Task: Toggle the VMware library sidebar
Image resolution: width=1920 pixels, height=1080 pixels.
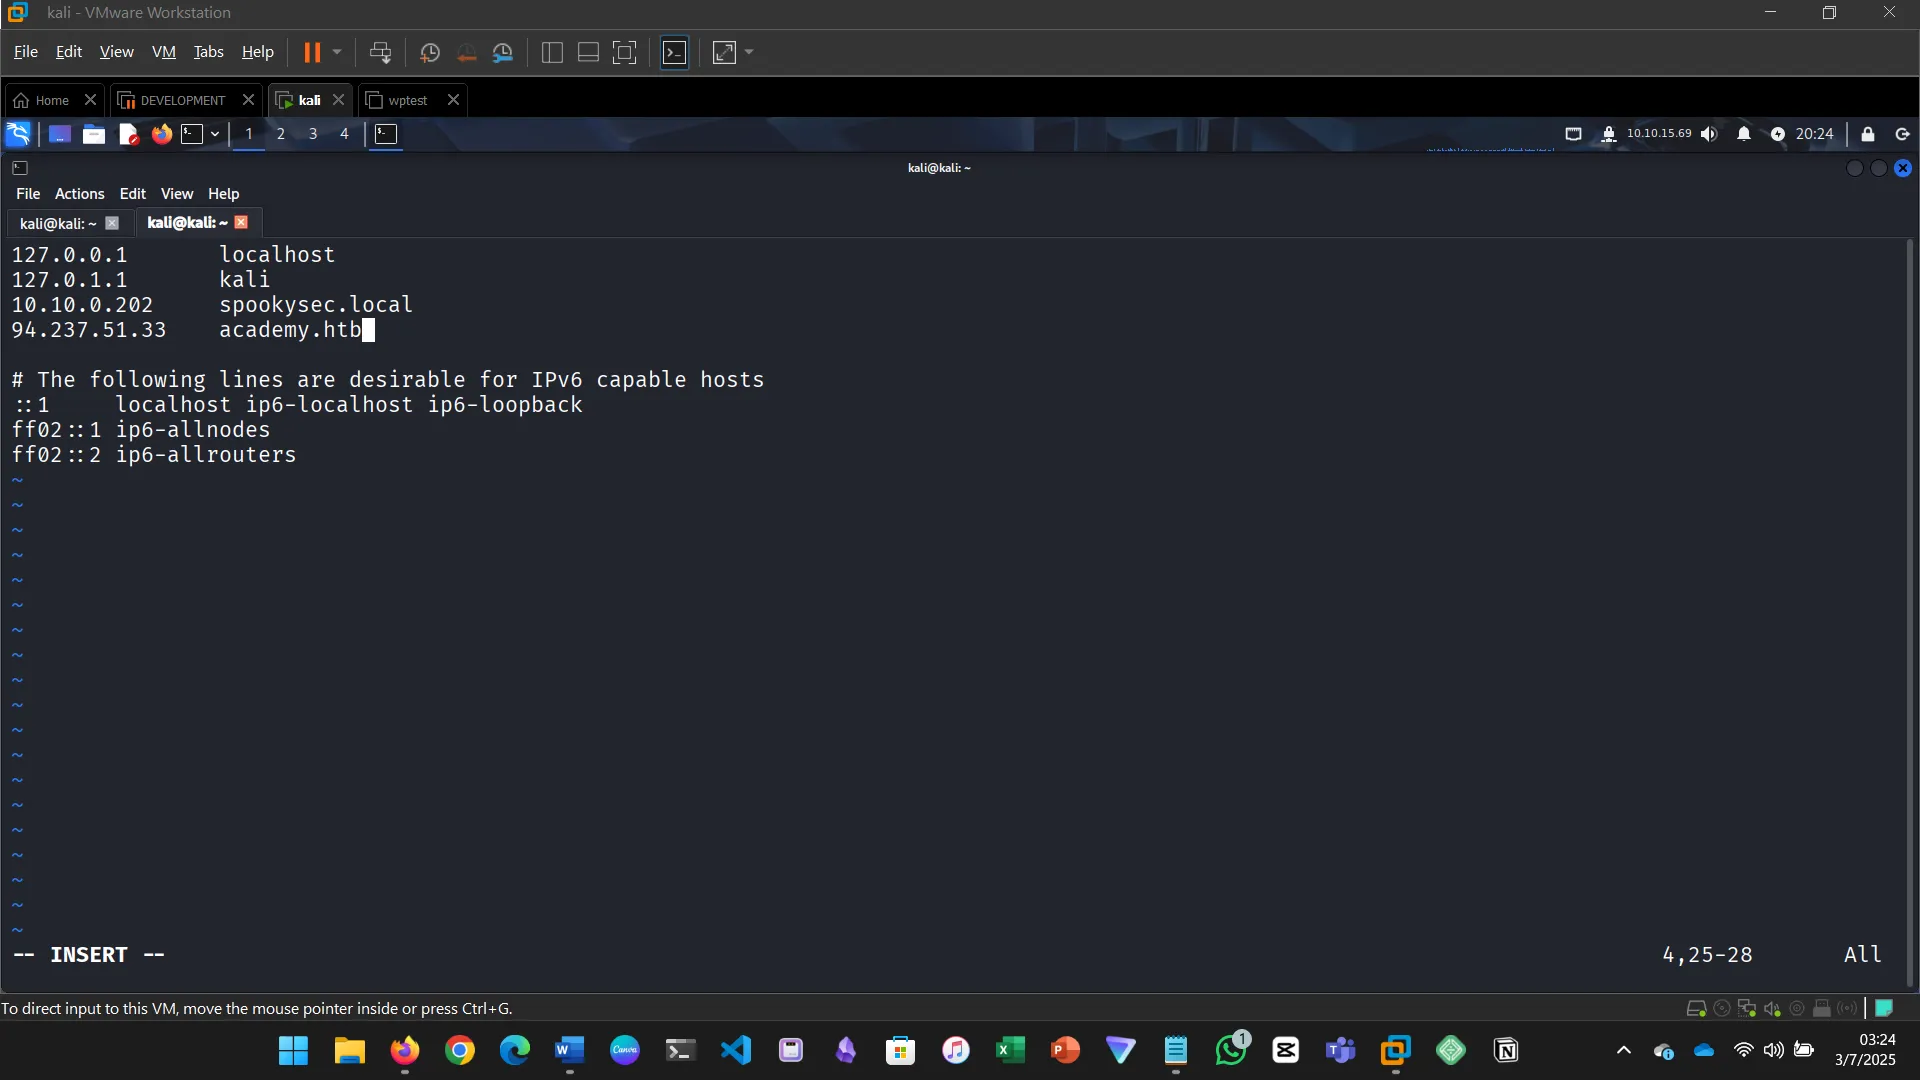Action: tap(552, 52)
